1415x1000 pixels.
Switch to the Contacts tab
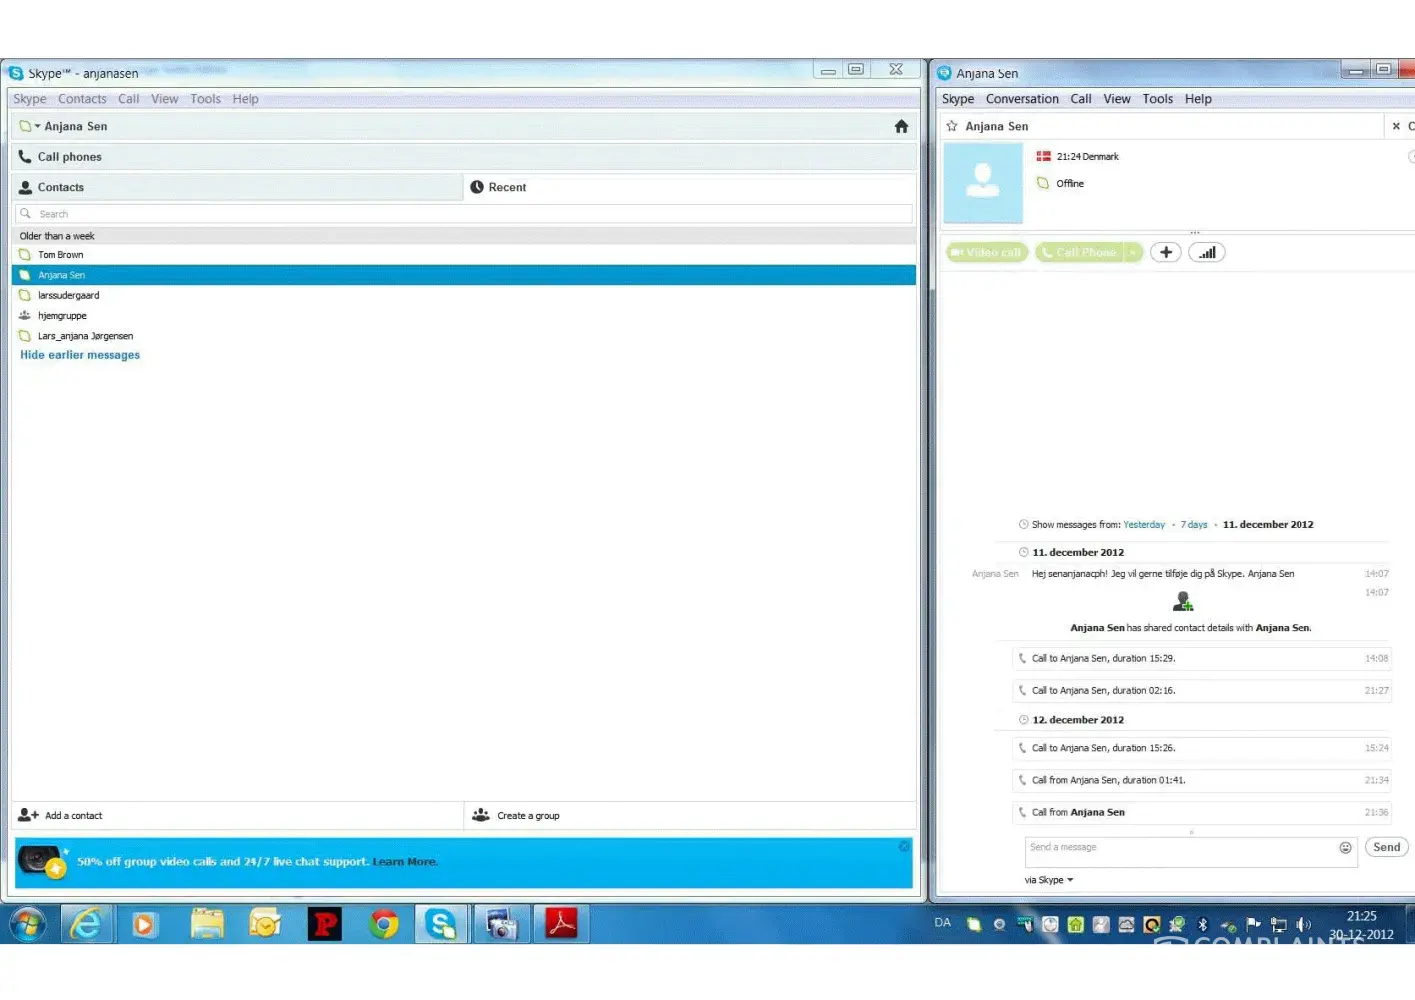point(237,187)
